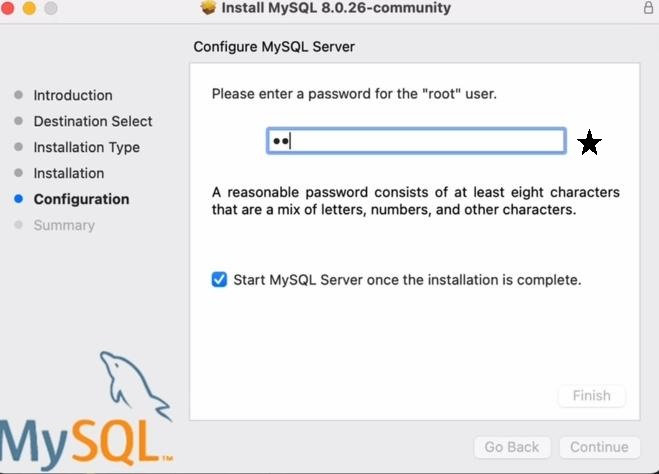Click the gray disabled zoom window button
Image resolution: width=659 pixels, height=474 pixels.
48,8
